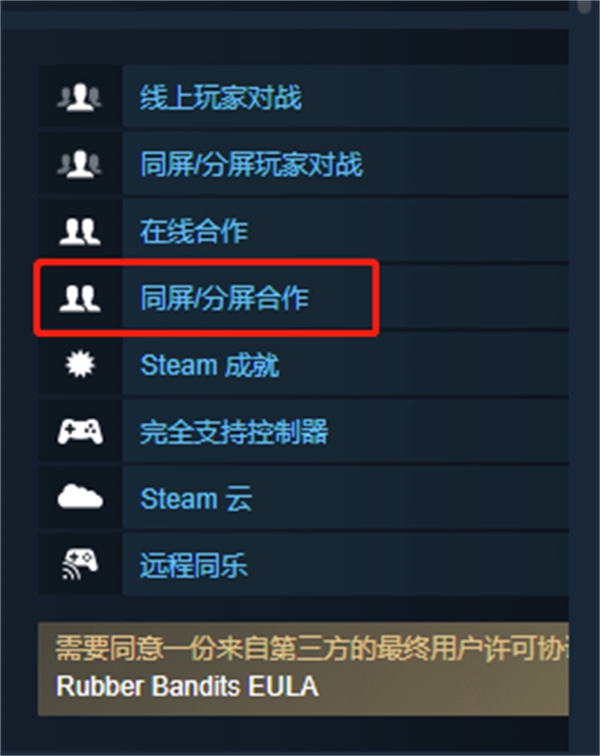Click the 线上玩家对战 multiplayer icon
The image size is (600, 756).
[x=80, y=97]
